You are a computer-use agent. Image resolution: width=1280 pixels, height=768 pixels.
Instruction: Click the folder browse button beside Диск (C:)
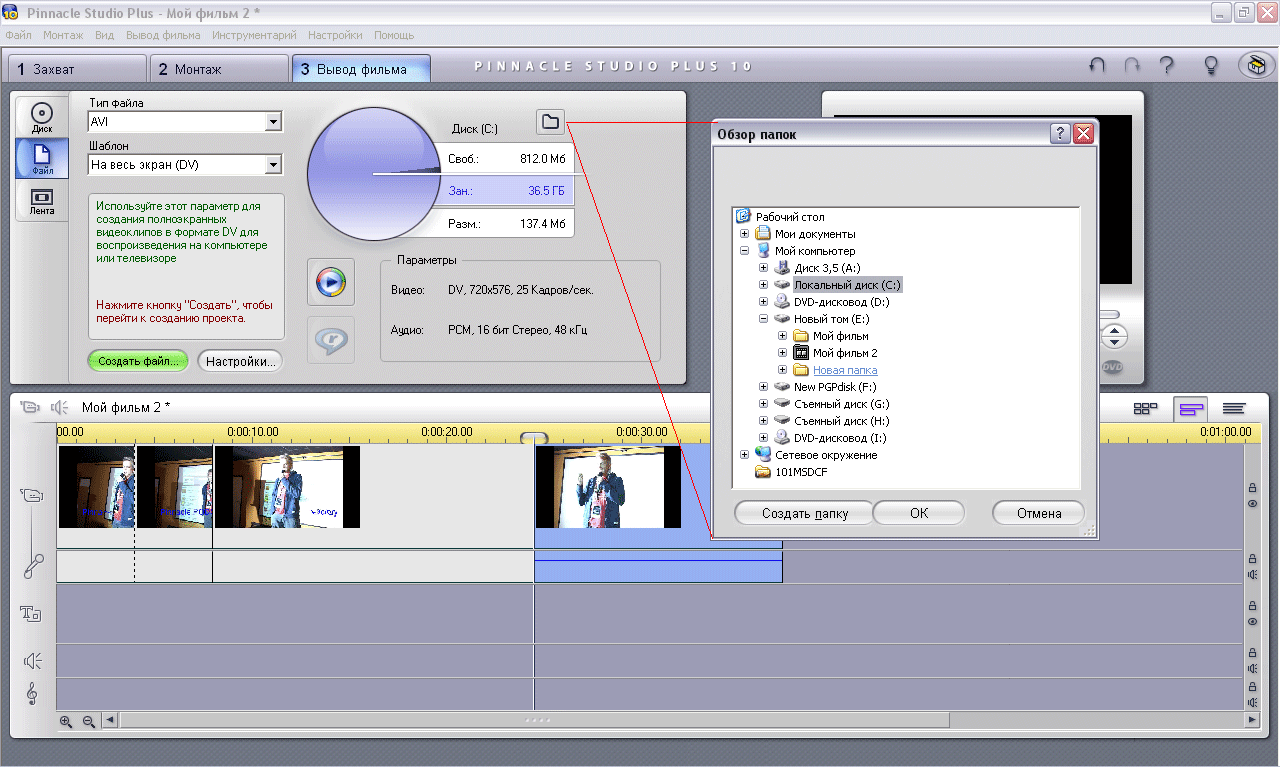[x=550, y=122]
